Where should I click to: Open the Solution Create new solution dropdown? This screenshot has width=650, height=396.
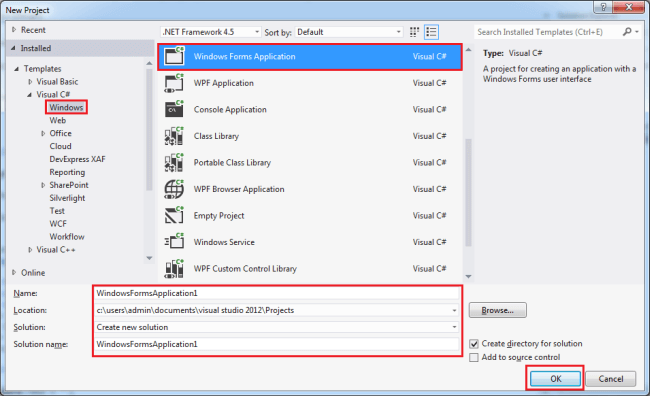tap(454, 327)
